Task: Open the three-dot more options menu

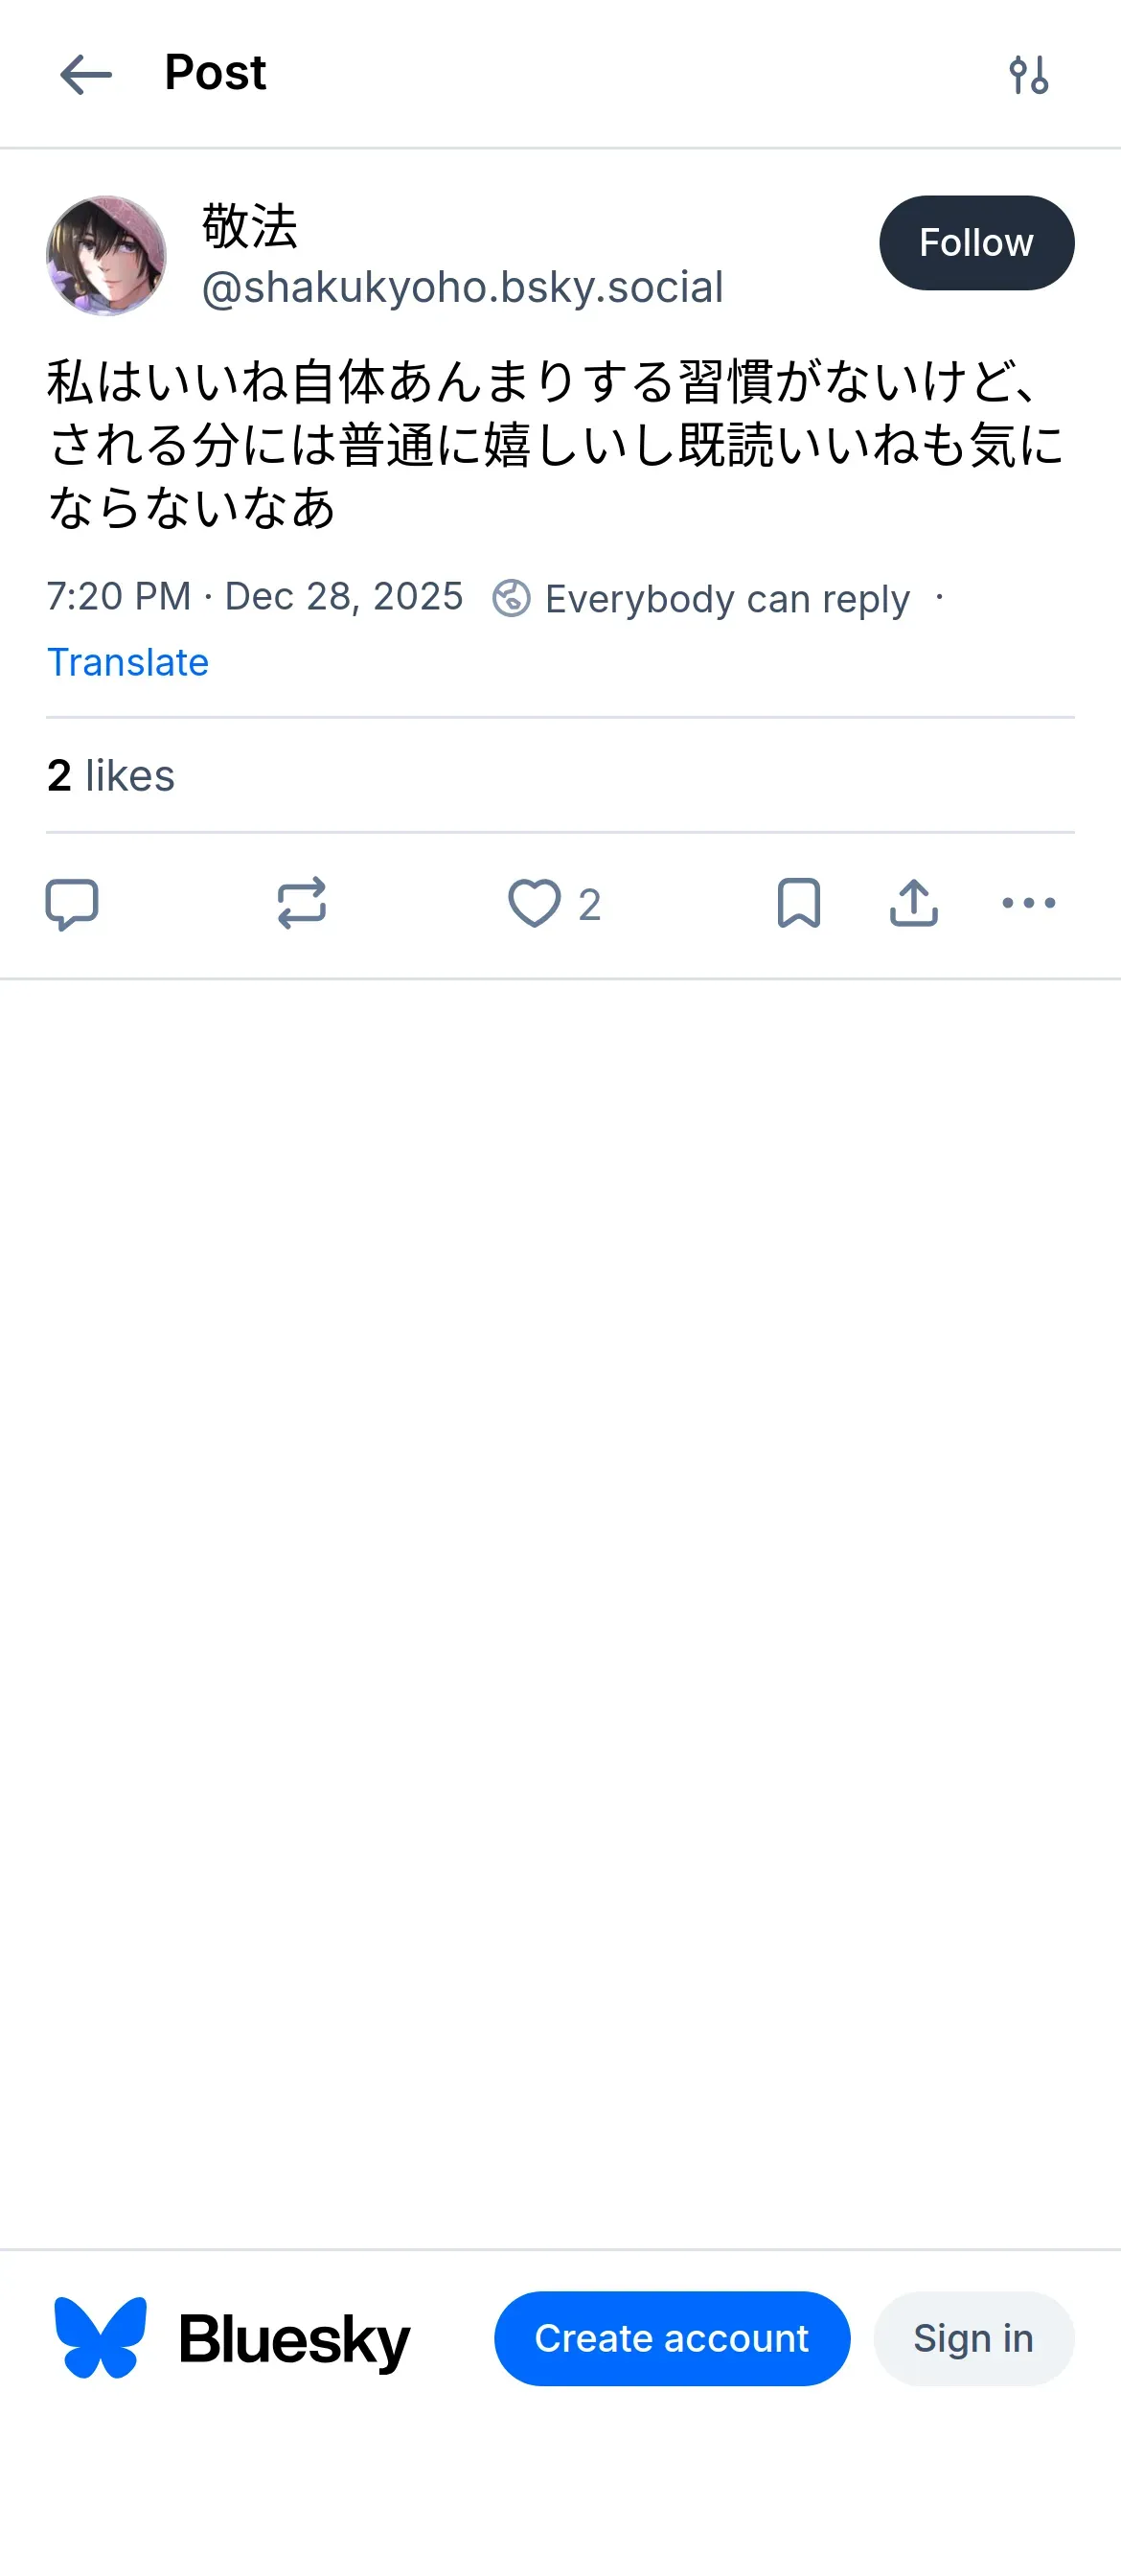Action: point(1028,904)
